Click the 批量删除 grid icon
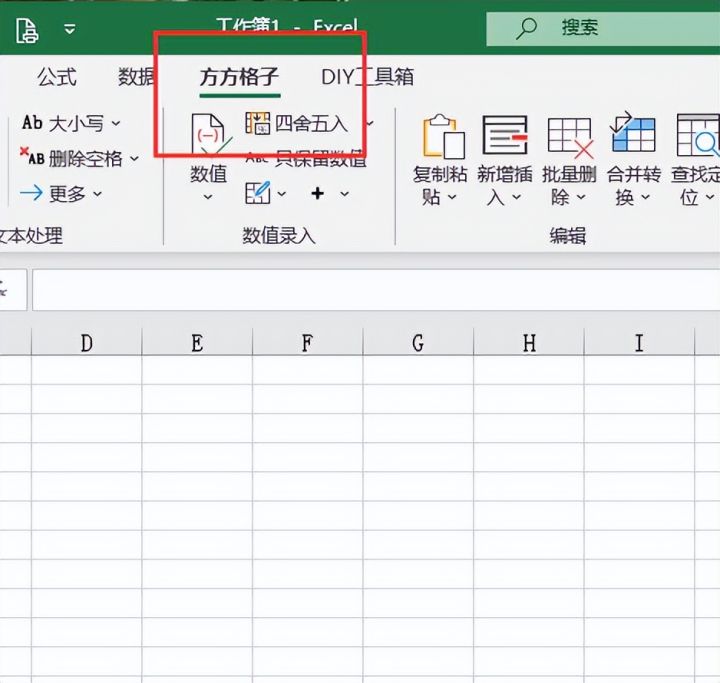 pos(570,138)
